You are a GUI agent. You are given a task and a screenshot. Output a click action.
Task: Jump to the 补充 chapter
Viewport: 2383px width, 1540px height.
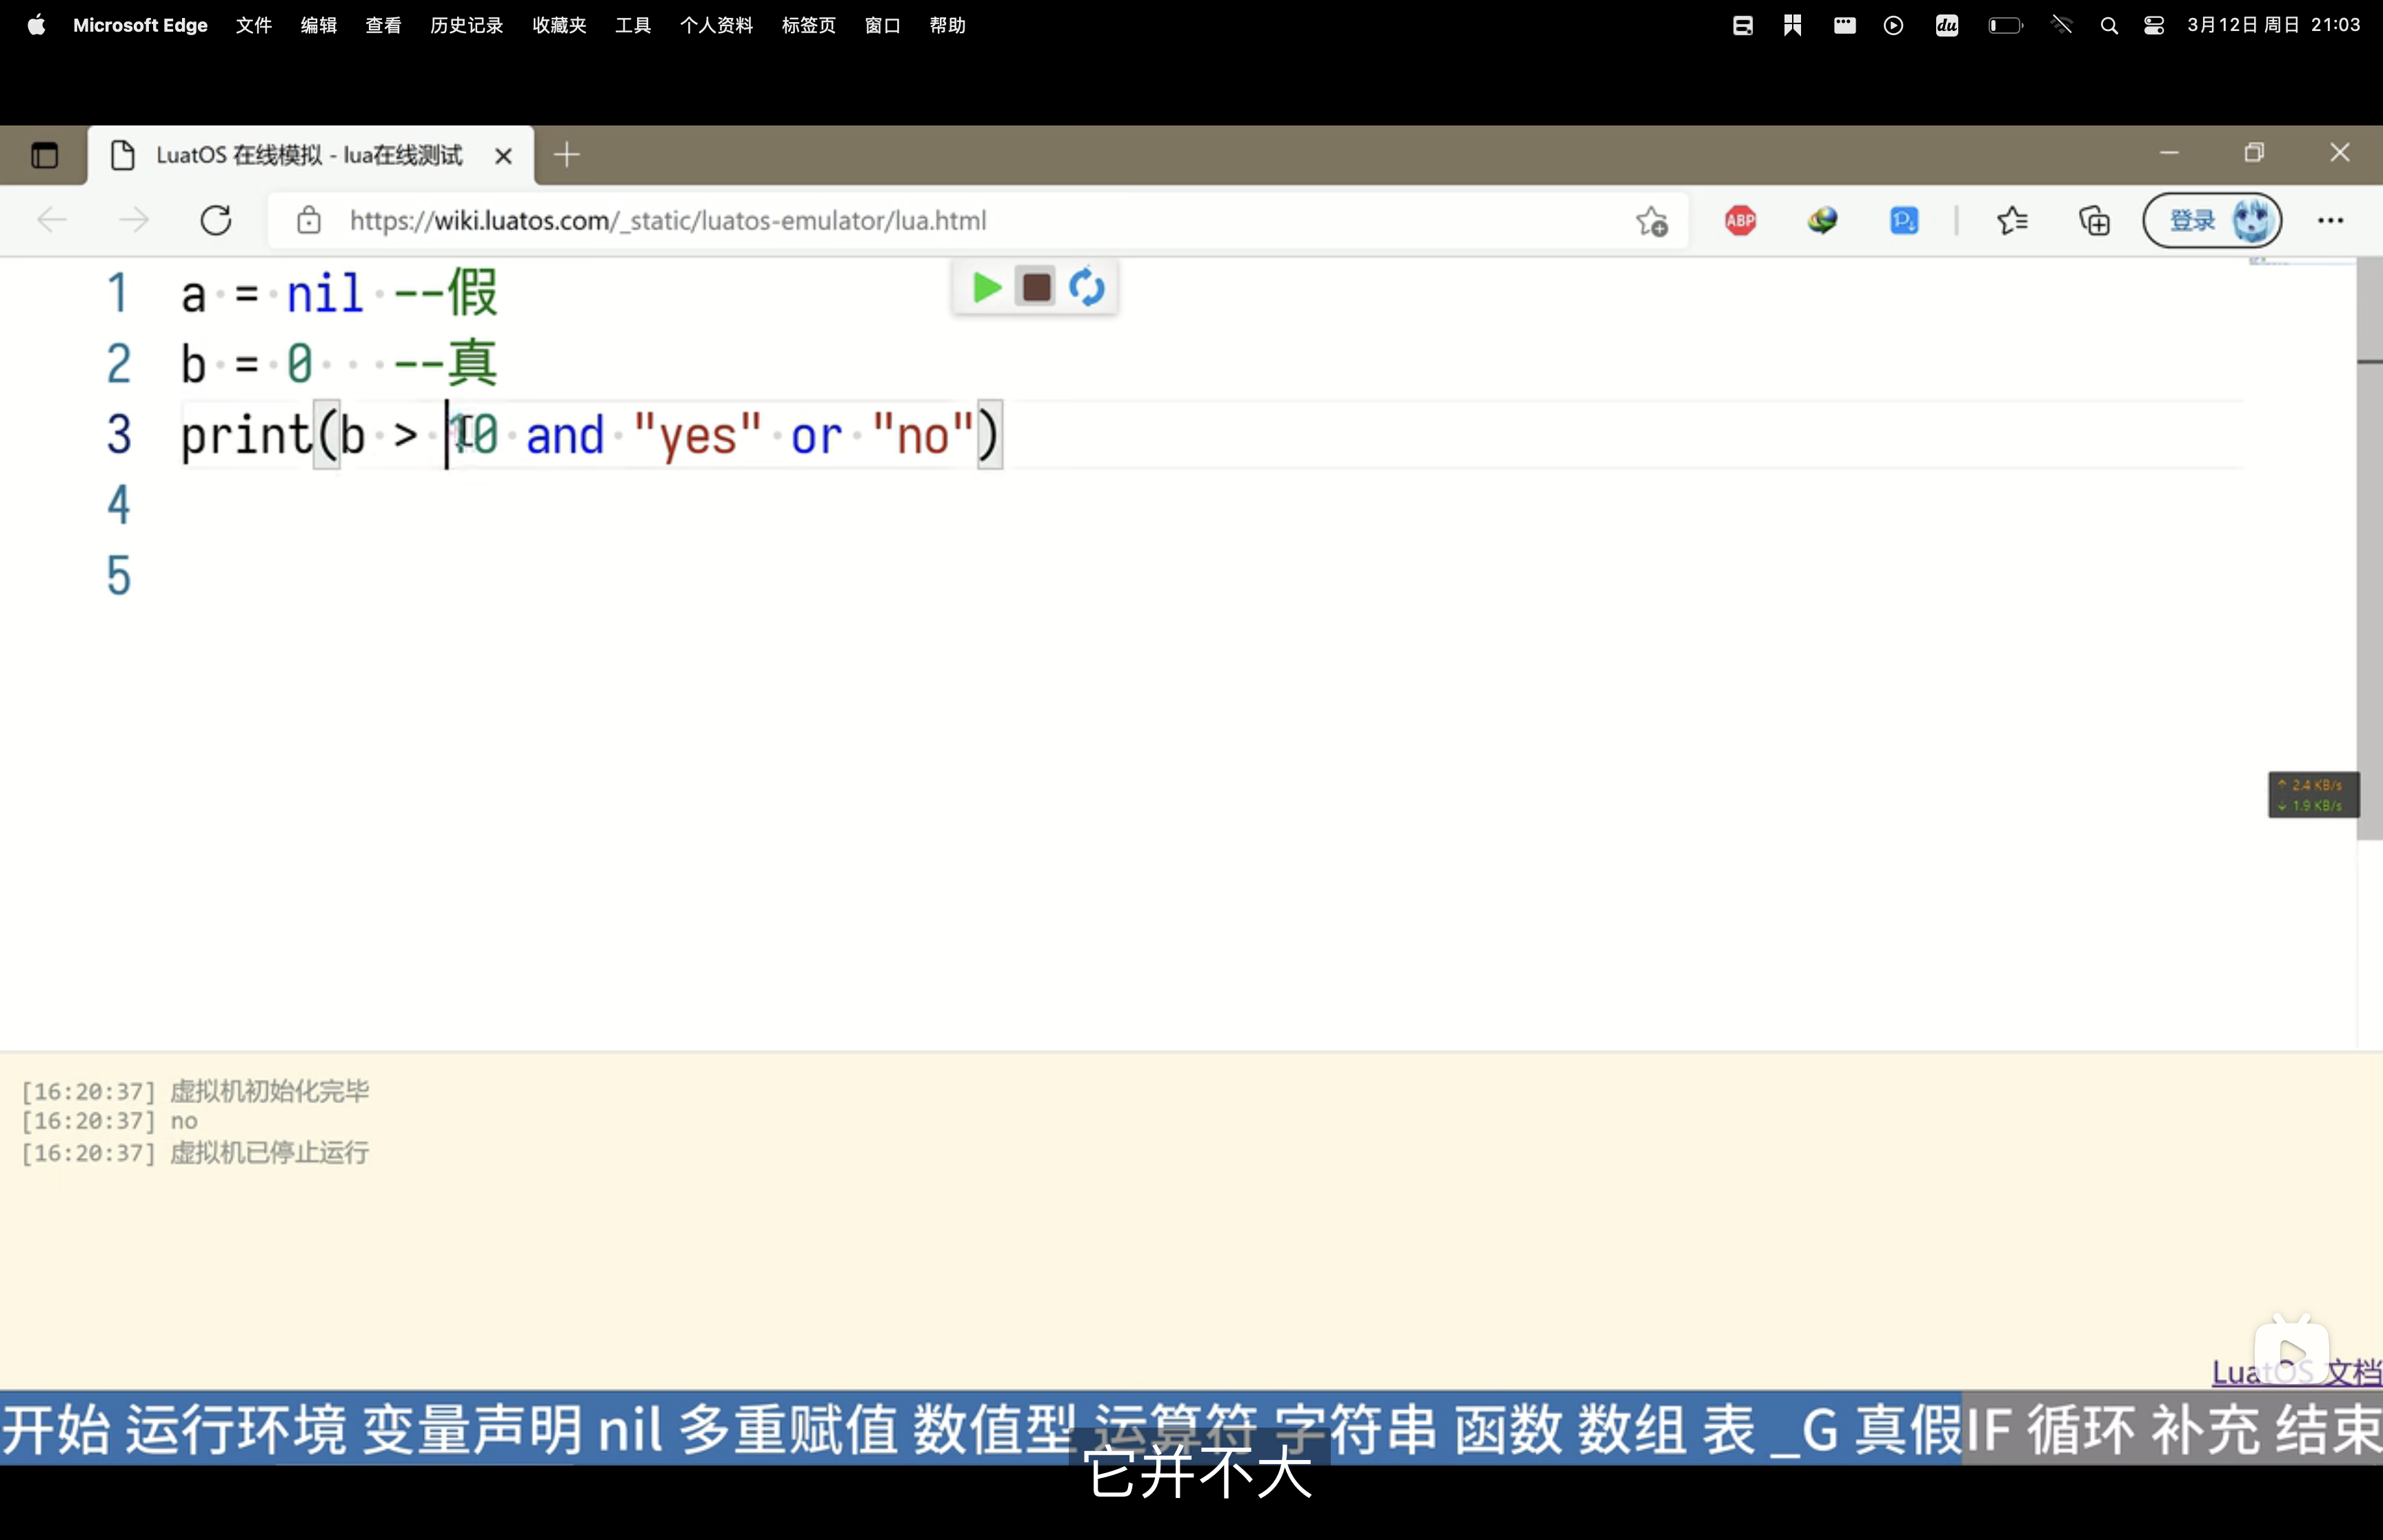2205,1428
